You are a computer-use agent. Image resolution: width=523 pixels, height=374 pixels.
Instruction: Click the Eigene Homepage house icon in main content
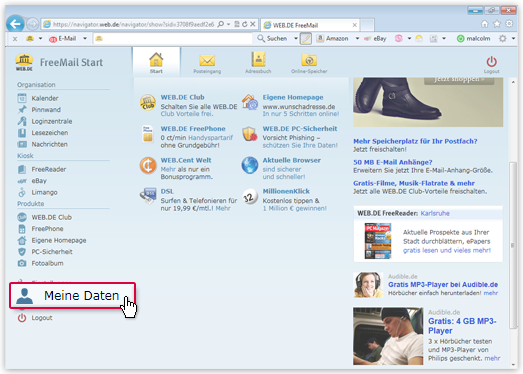point(250,102)
